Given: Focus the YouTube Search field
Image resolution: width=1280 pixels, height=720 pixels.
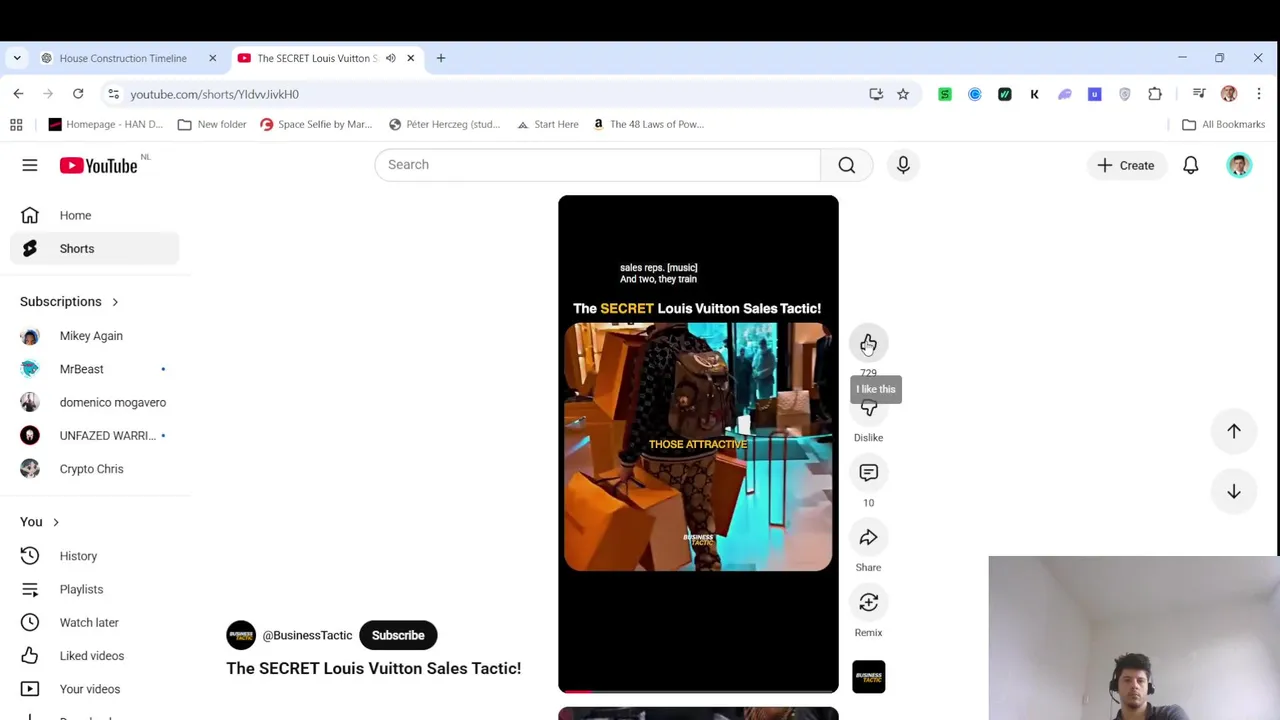Looking at the screenshot, I should [598, 165].
